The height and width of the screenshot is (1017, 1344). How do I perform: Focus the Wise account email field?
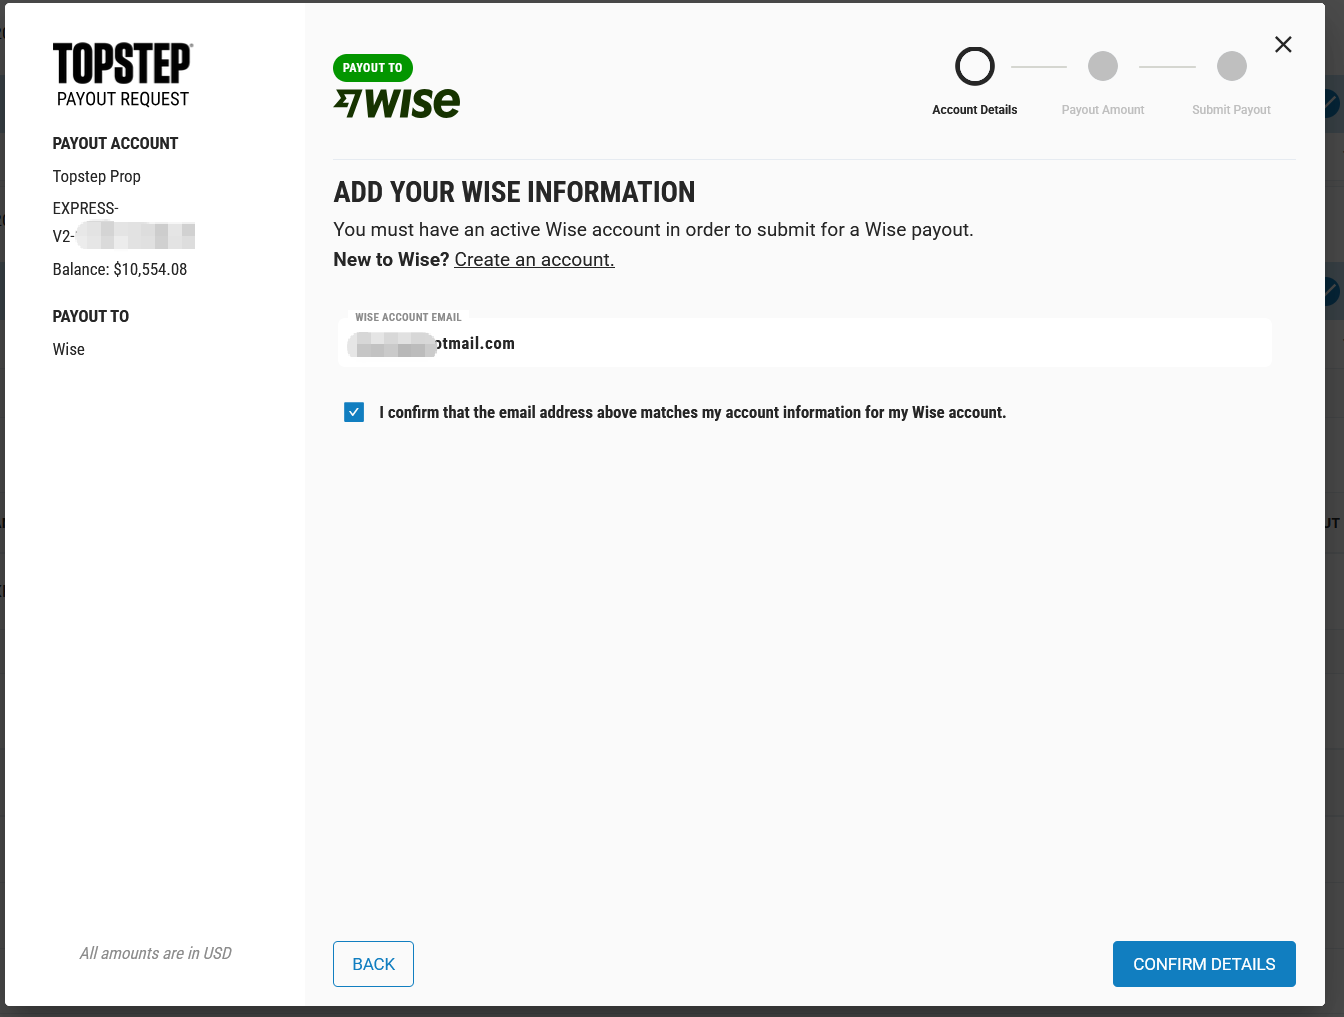pyautogui.click(x=804, y=343)
